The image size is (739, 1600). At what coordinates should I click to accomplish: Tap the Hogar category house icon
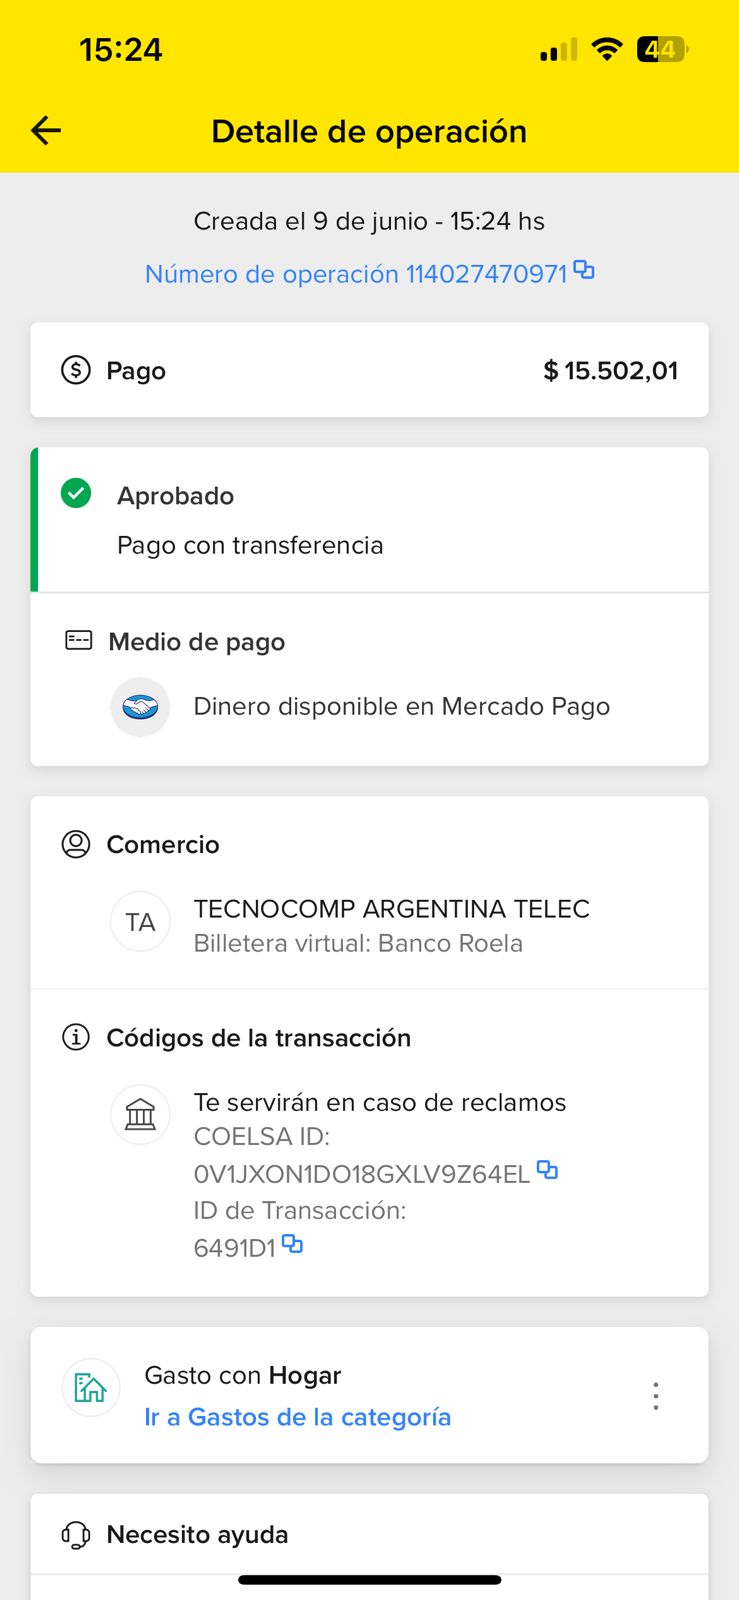91,1388
